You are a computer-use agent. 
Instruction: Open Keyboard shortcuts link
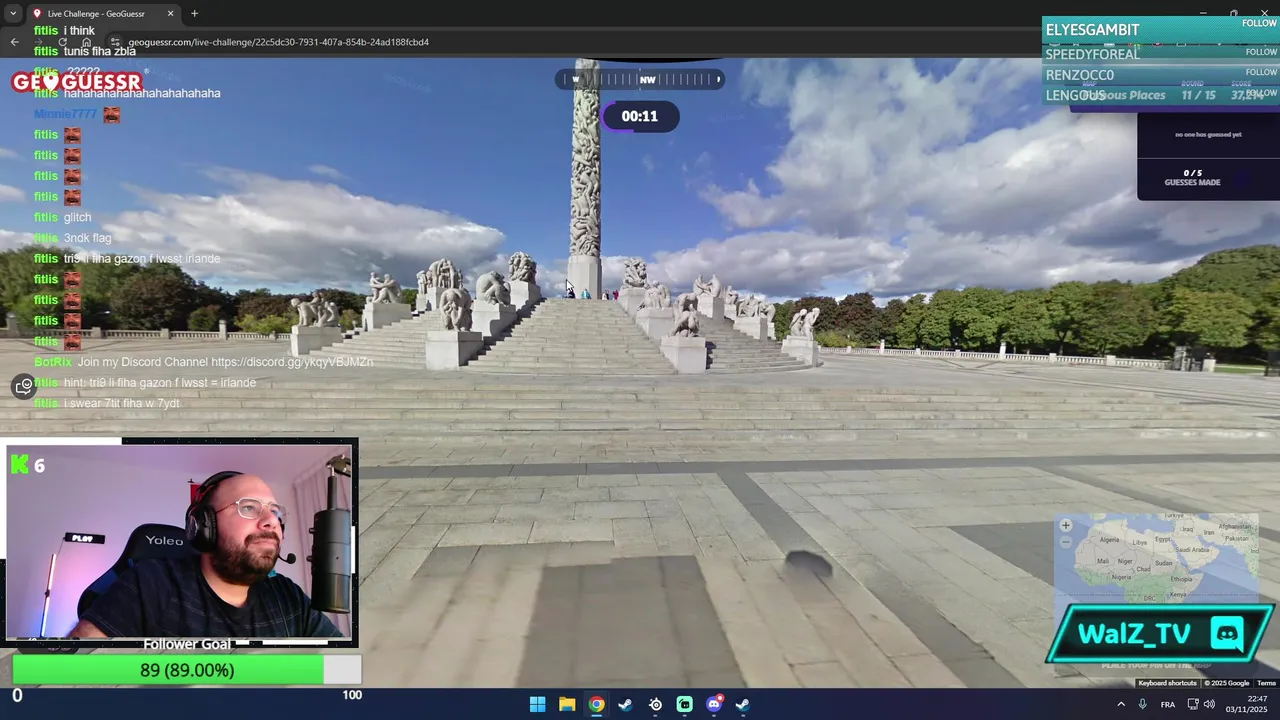point(1167,683)
